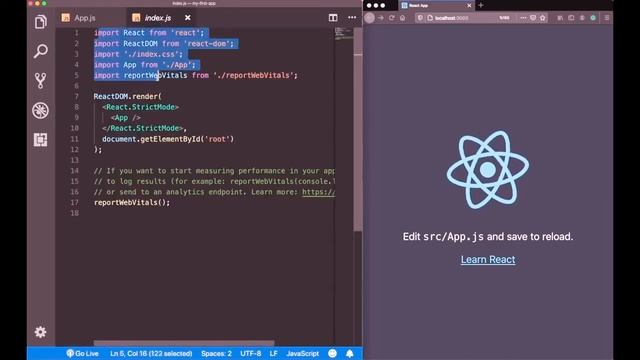This screenshot has height=360, width=640.
Task: Change file encoding via UTF-8
Action: pos(251,353)
